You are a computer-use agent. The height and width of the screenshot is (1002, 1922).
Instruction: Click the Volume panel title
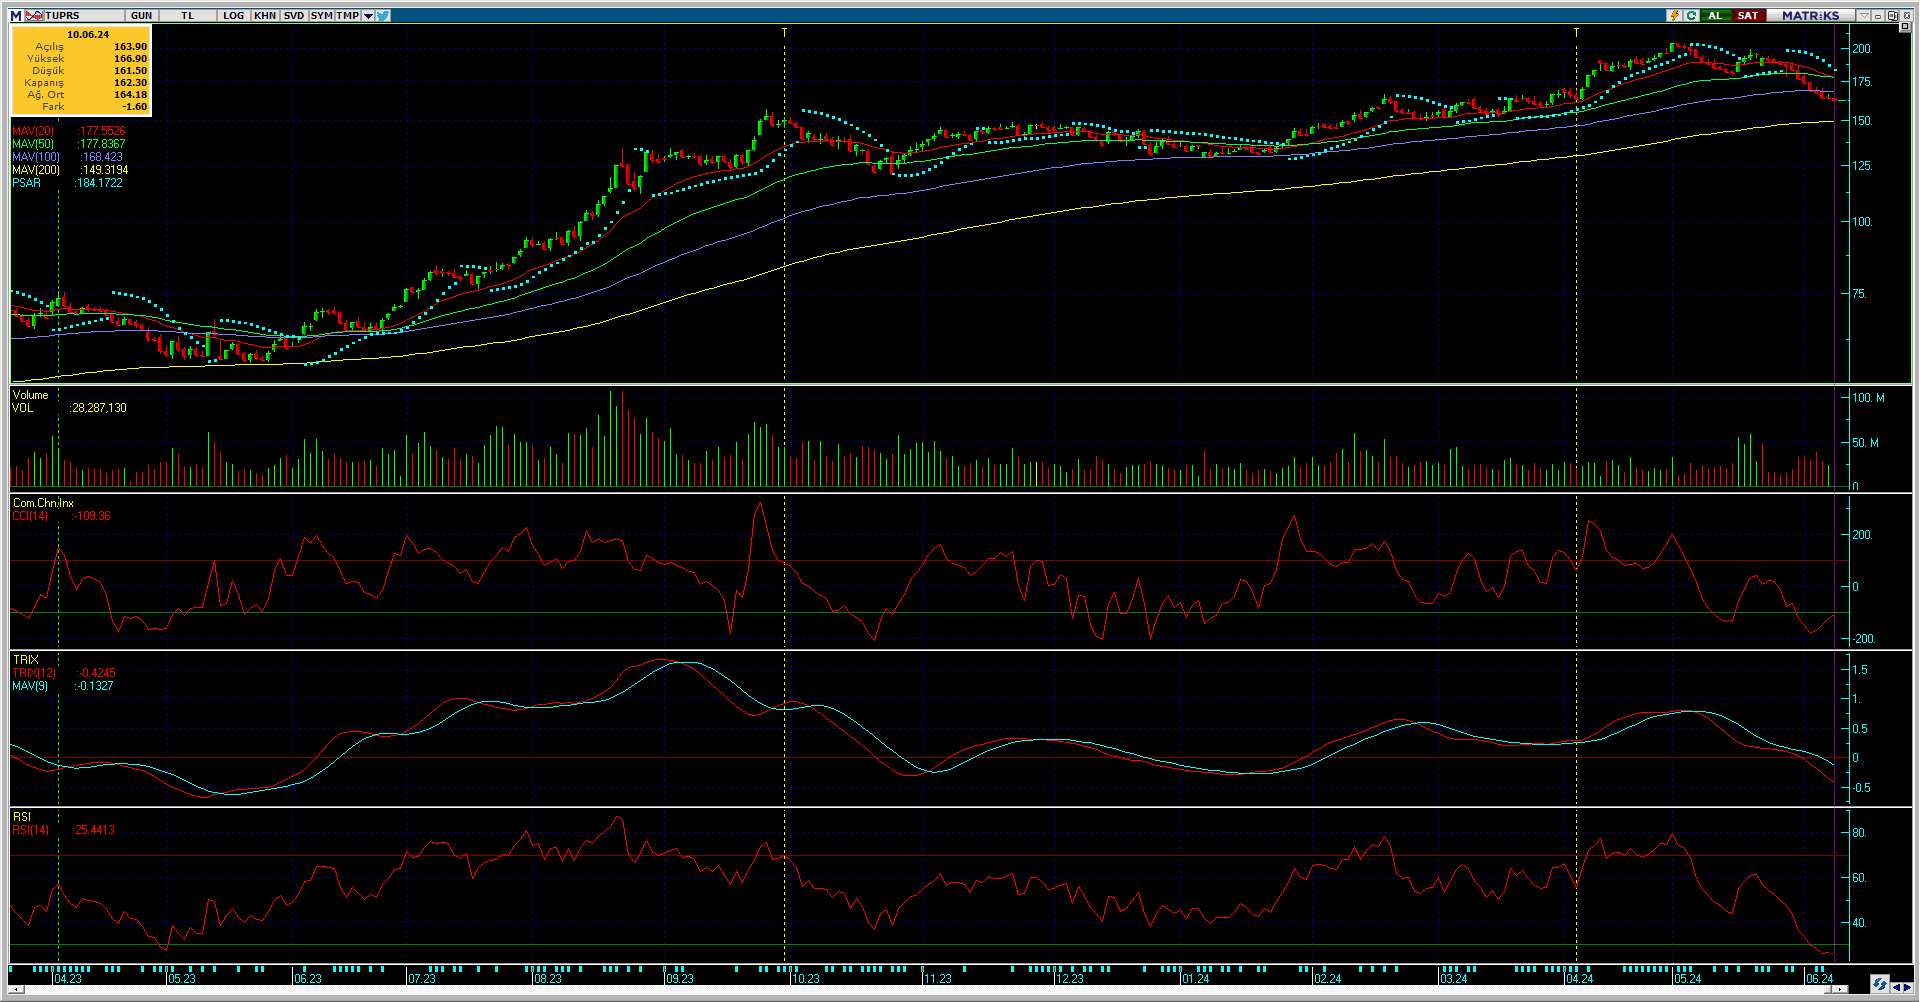coord(30,395)
